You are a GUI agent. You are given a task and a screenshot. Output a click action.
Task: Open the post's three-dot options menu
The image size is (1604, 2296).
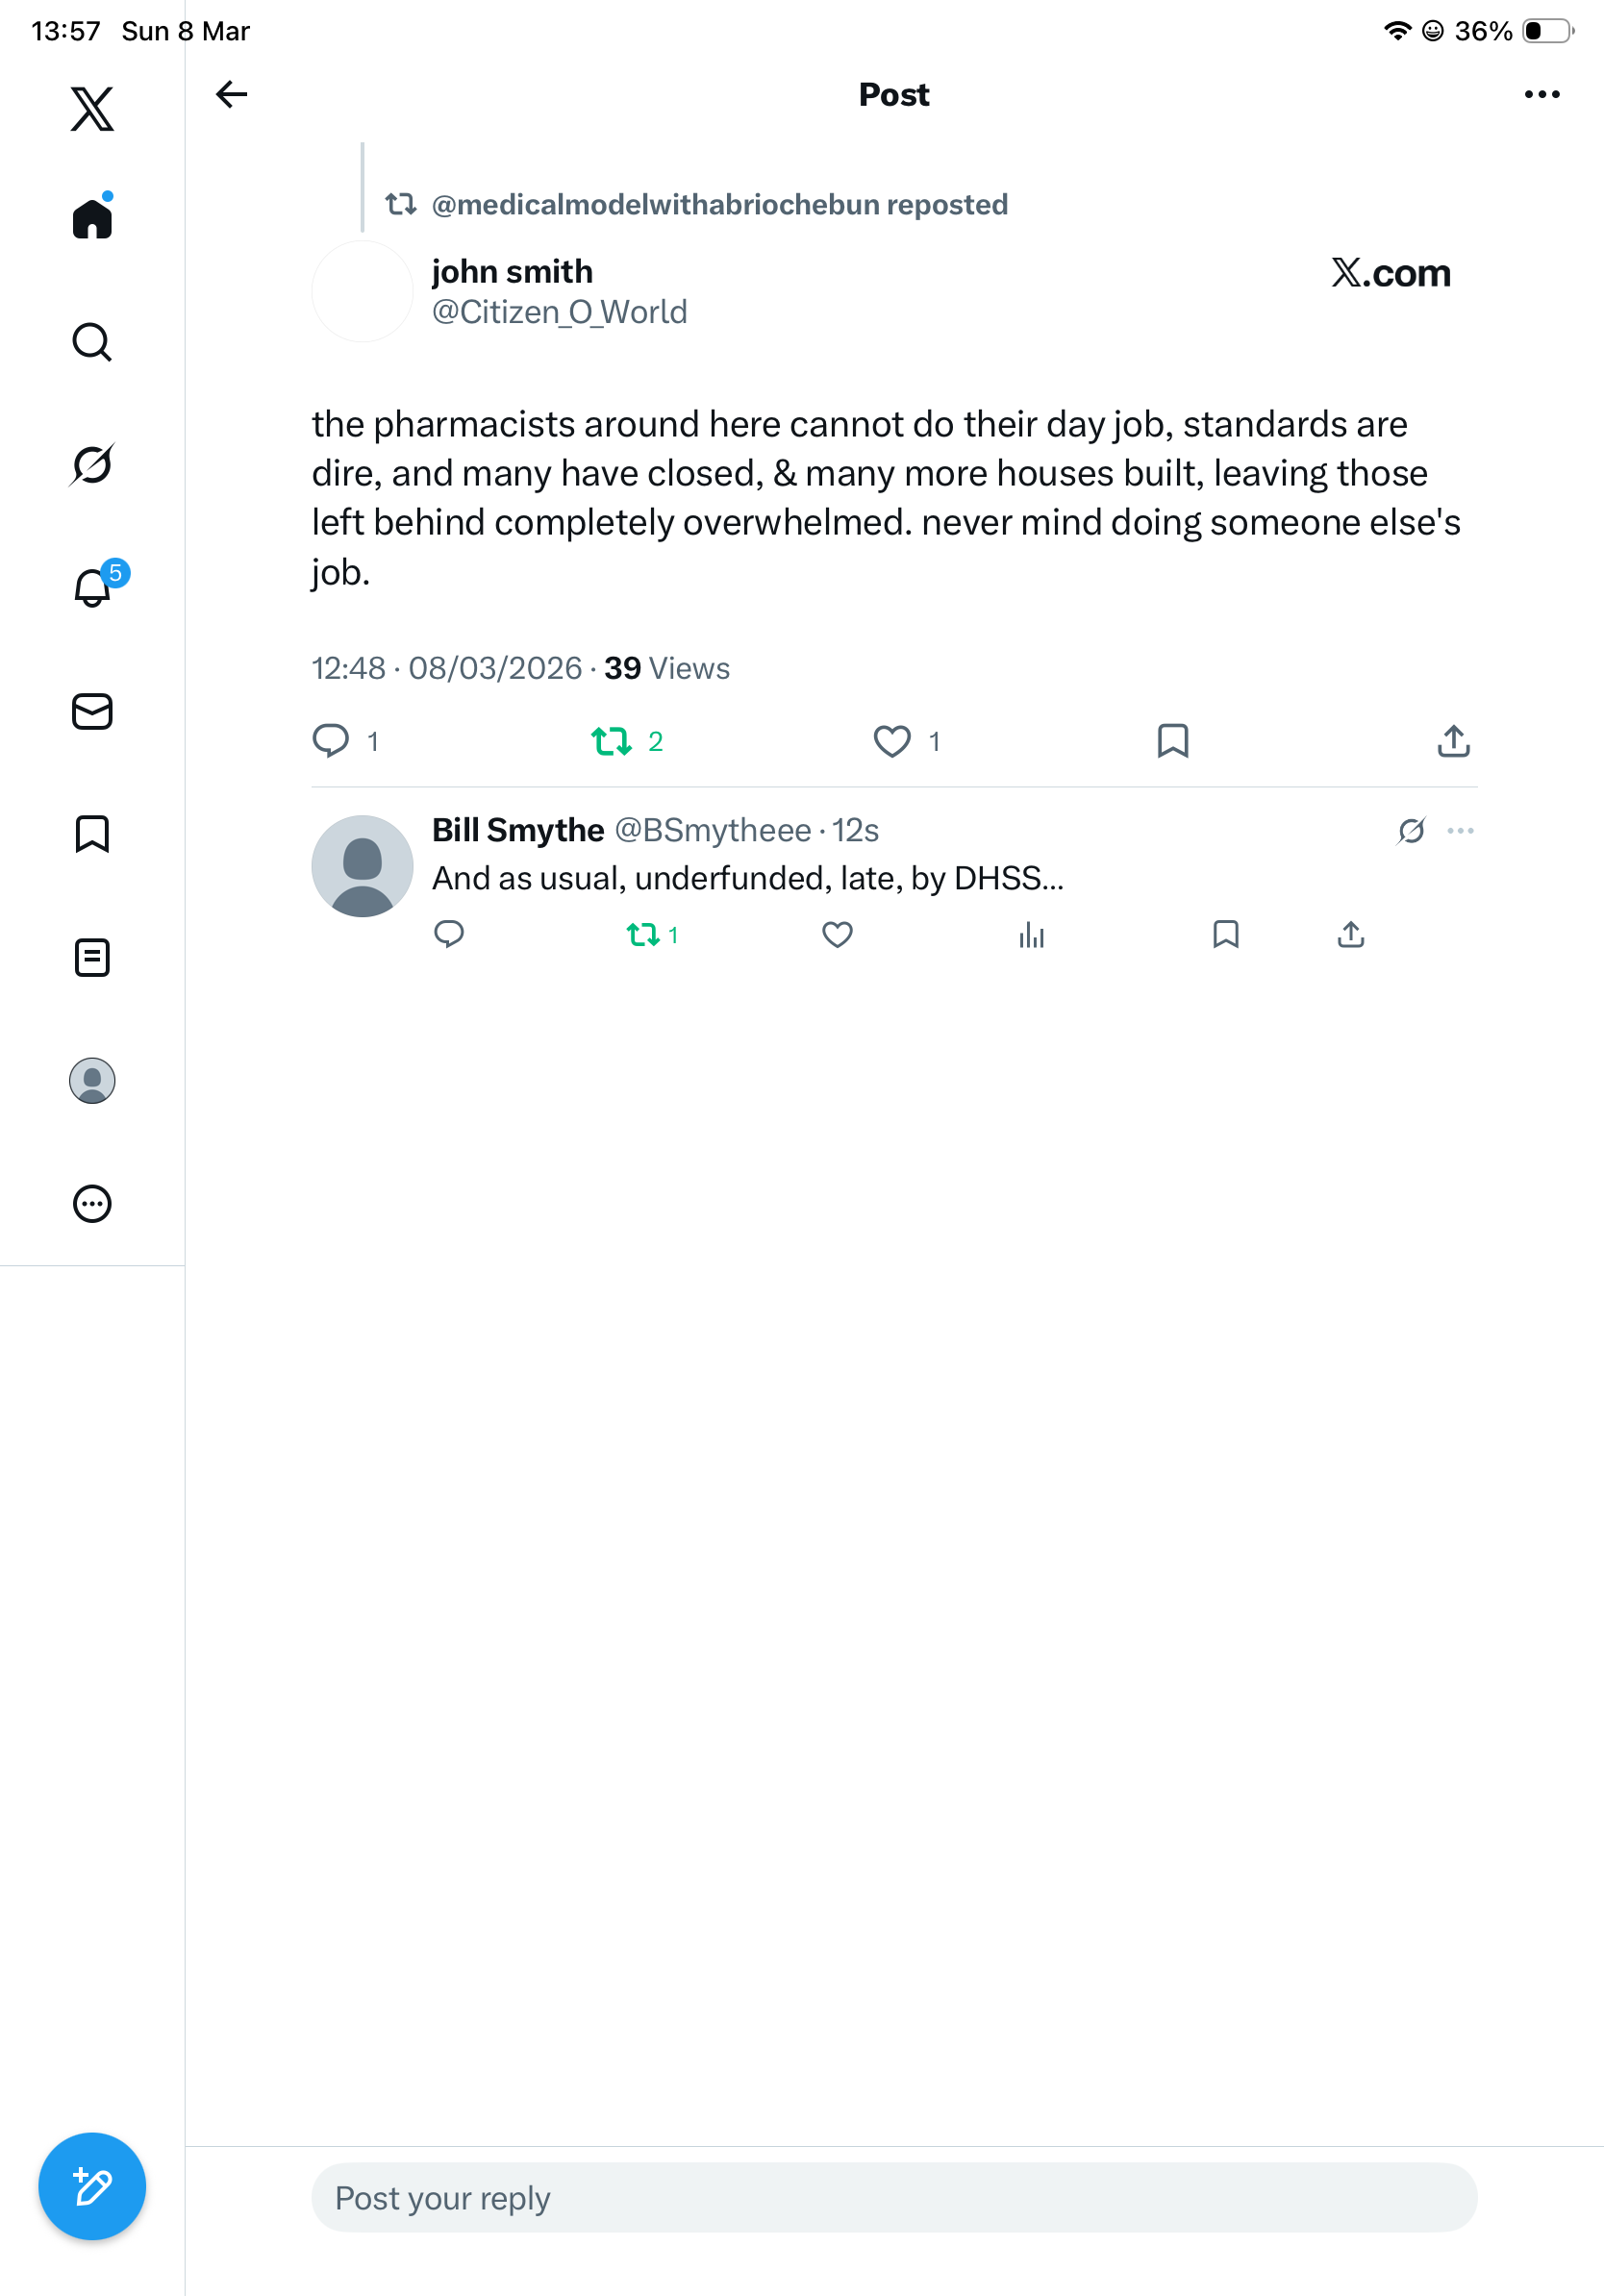click(1542, 94)
